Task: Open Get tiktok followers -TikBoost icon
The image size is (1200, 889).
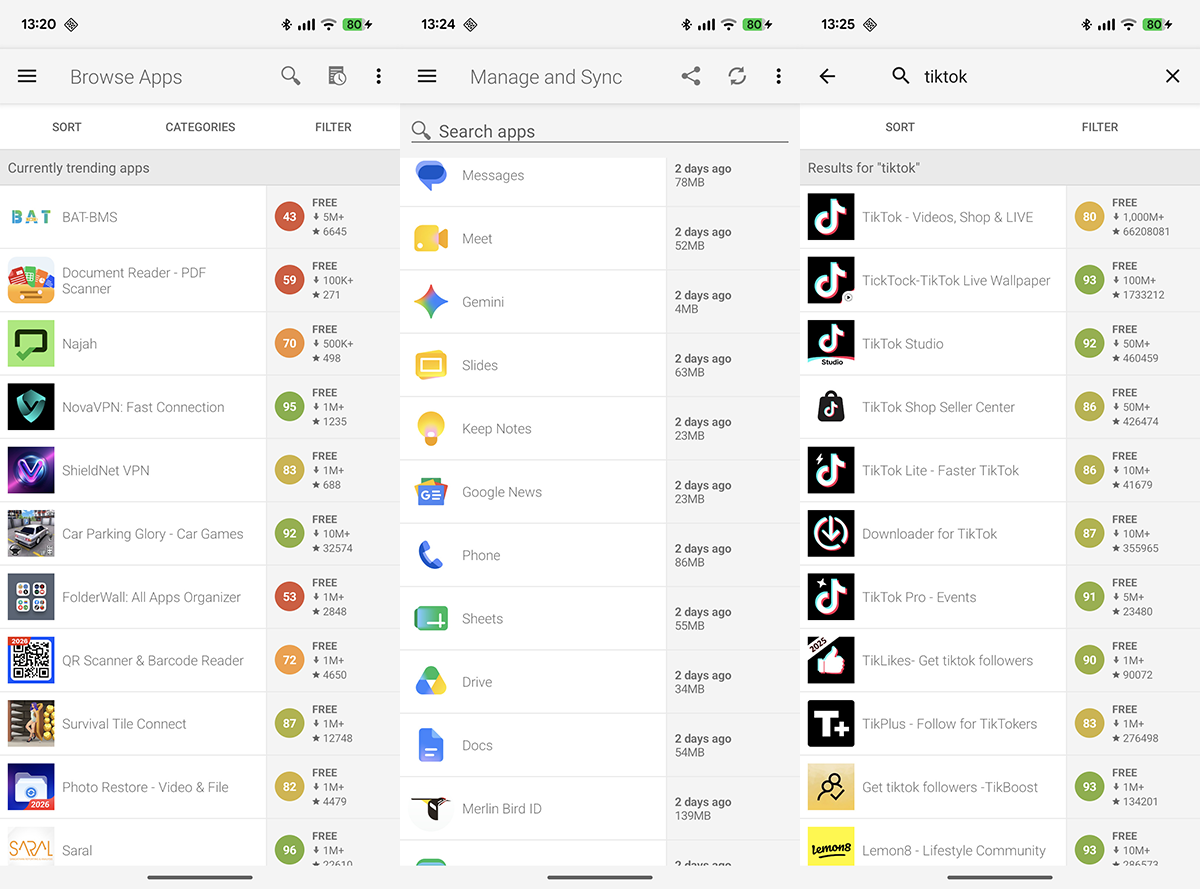Action: 831,787
